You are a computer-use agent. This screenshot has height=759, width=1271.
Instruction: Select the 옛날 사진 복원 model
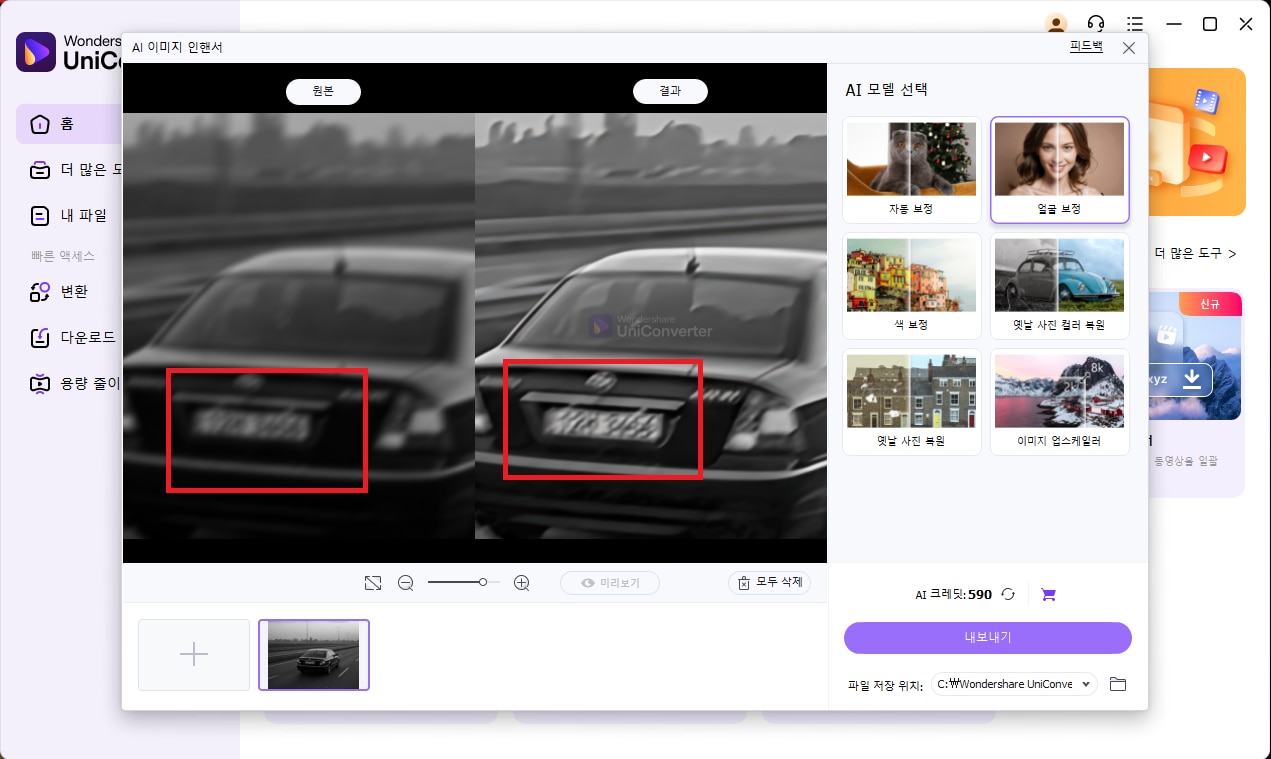(x=912, y=402)
